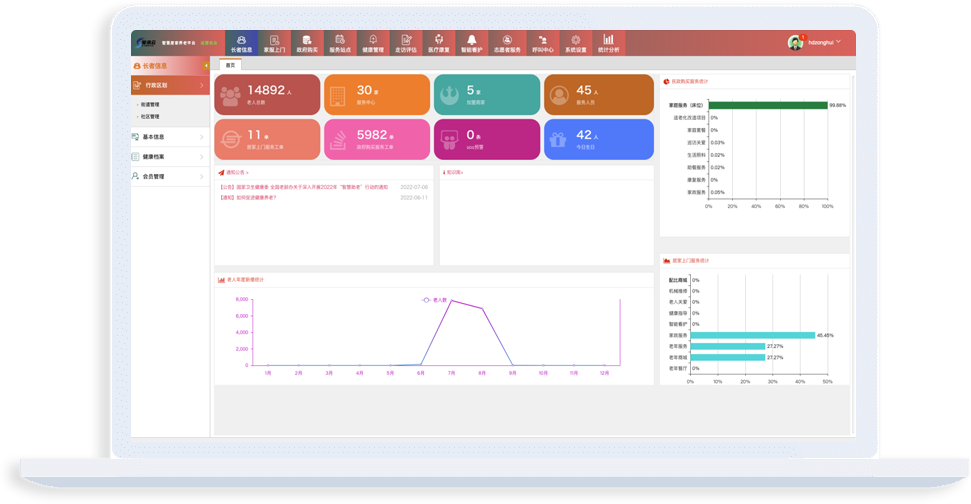Click the hdzonghui user avatar
971x504 pixels.
(795, 43)
